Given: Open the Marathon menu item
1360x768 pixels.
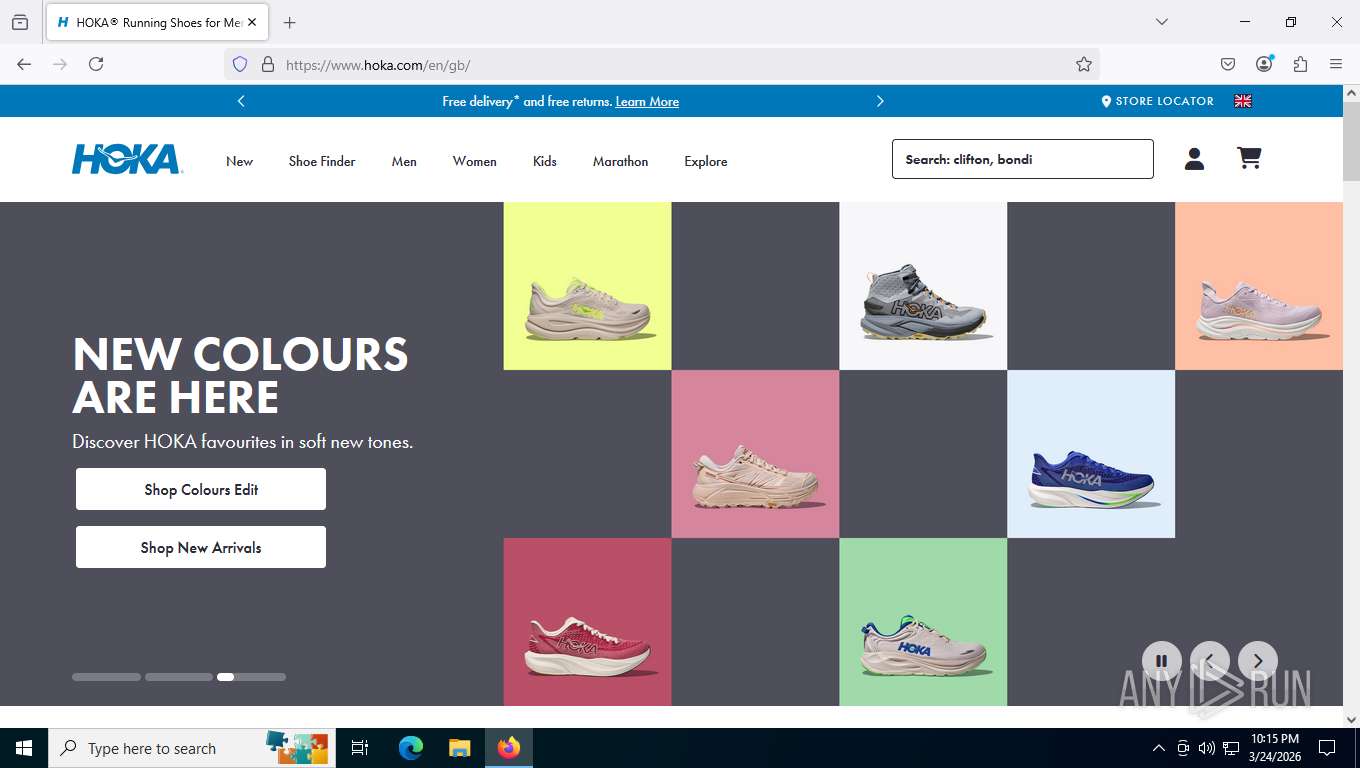Looking at the screenshot, I should 620,161.
